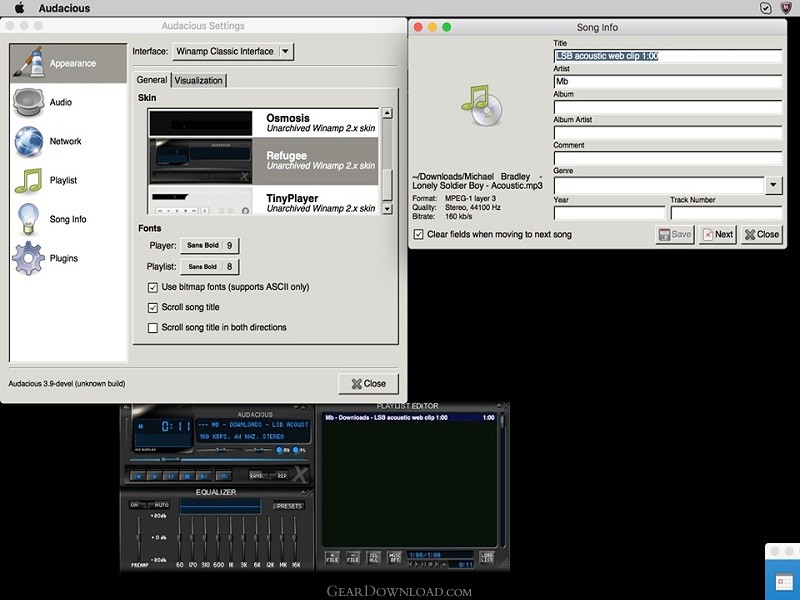Viewport: 800px width, 600px height.
Task: Open the Network settings category
Action: pos(68,141)
